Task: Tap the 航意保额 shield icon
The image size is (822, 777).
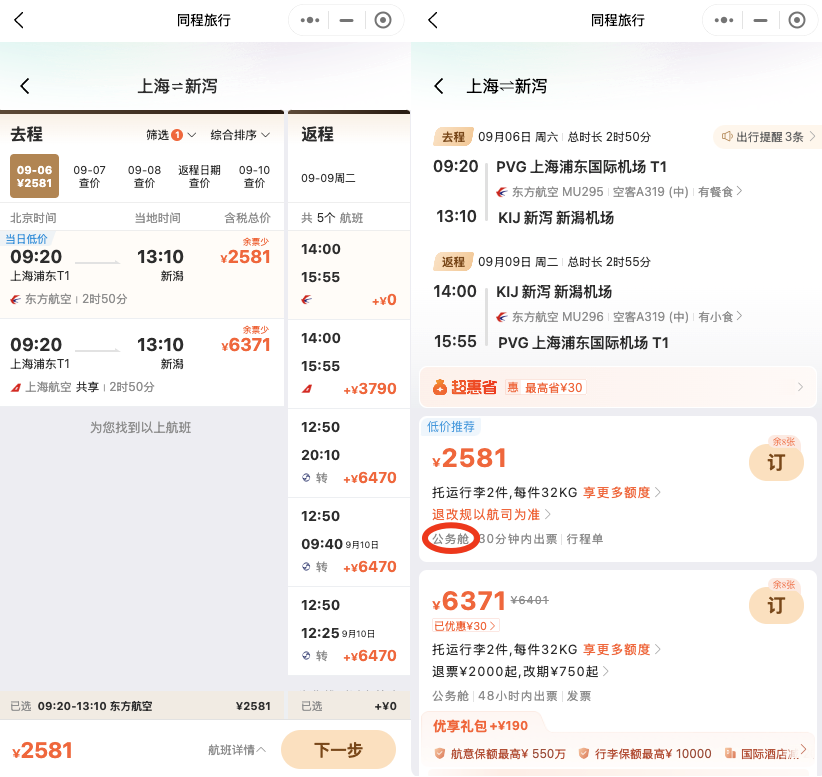Action: tap(440, 753)
